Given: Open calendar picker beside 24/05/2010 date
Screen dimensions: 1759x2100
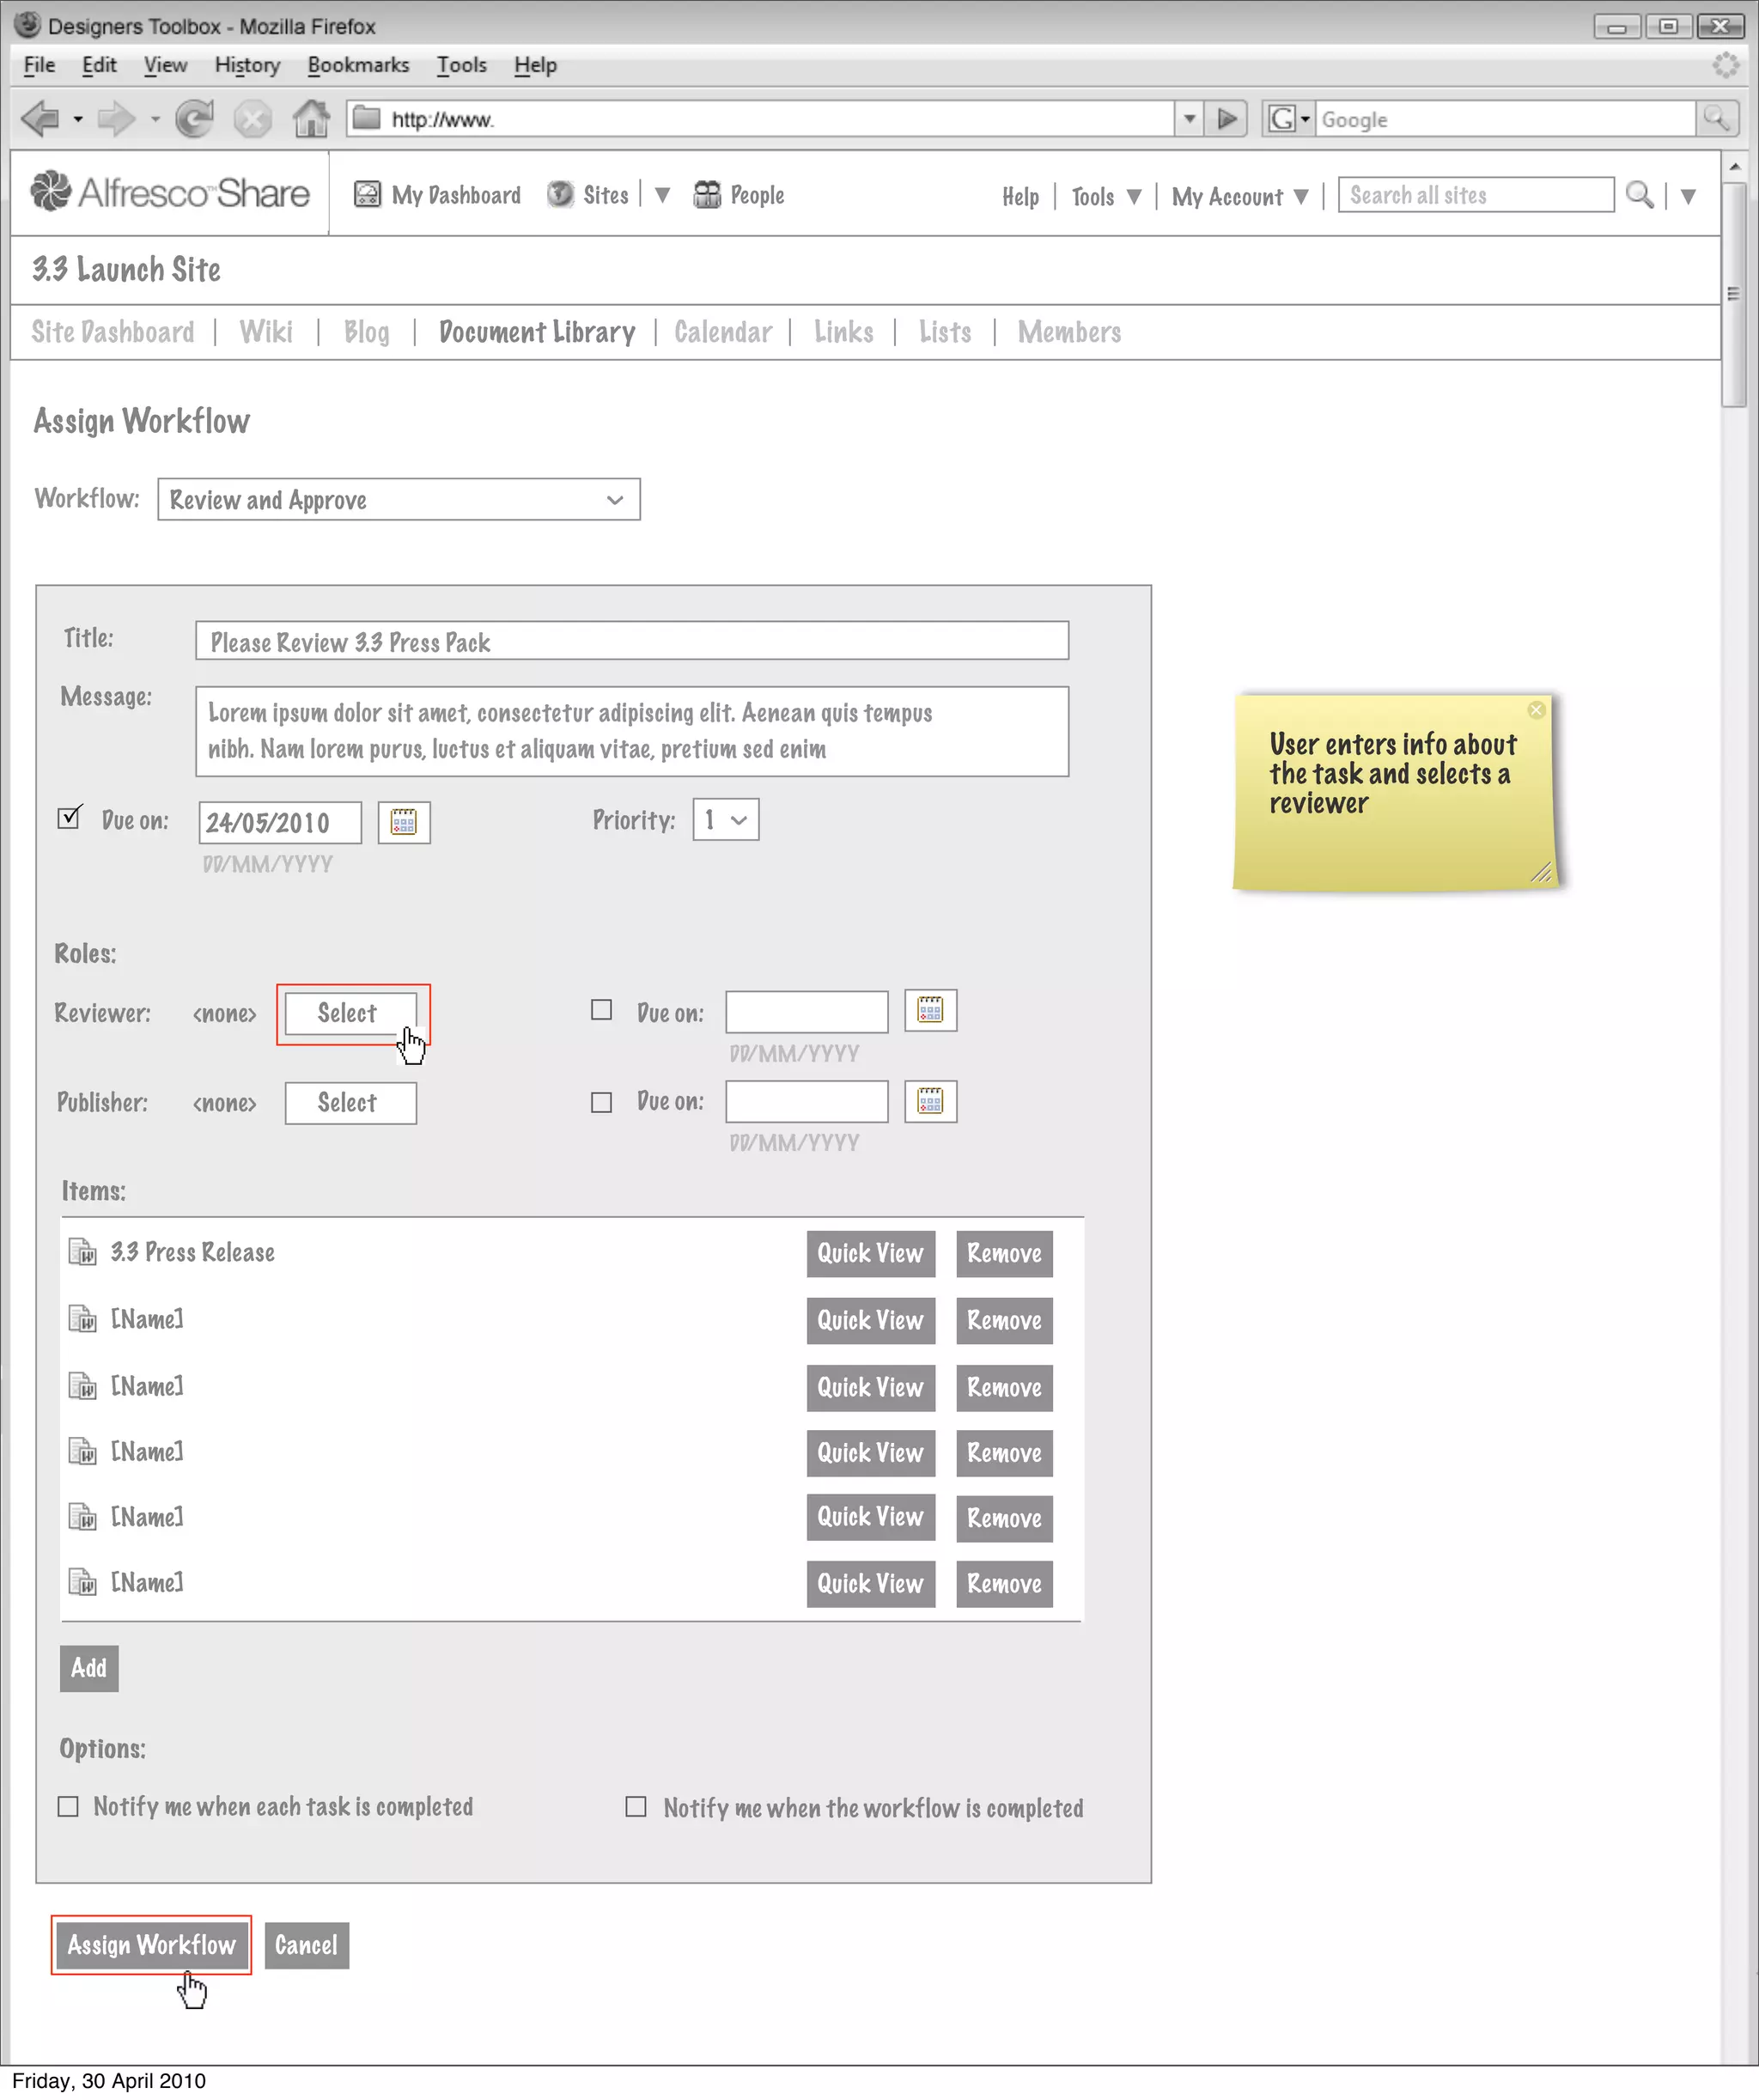Looking at the screenshot, I should click(x=404, y=823).
